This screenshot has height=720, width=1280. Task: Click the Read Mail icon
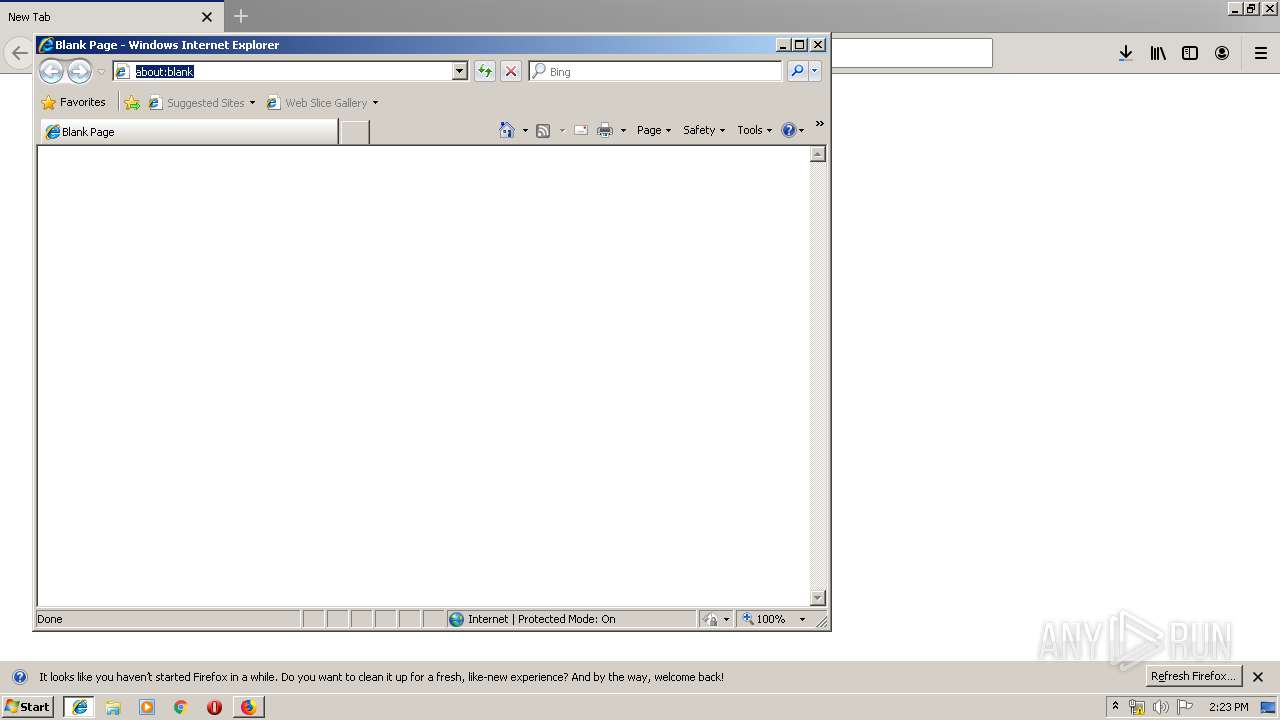(580, 130)
